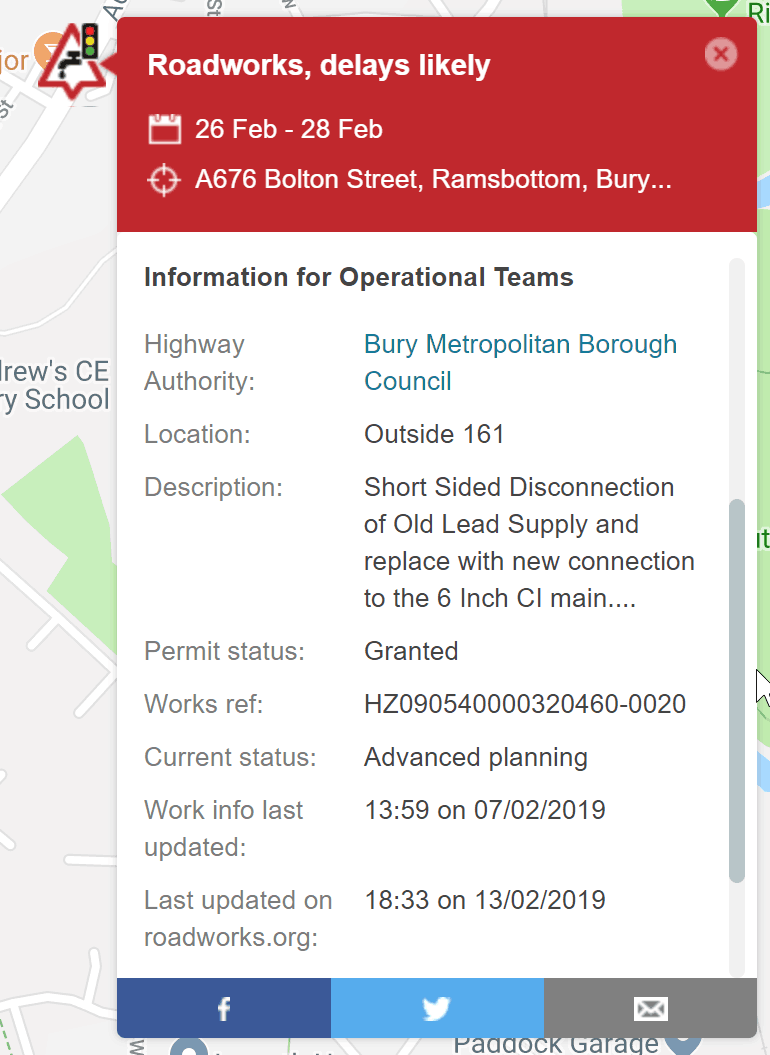Share roadworks on Facebook

tap(224, 1008)
